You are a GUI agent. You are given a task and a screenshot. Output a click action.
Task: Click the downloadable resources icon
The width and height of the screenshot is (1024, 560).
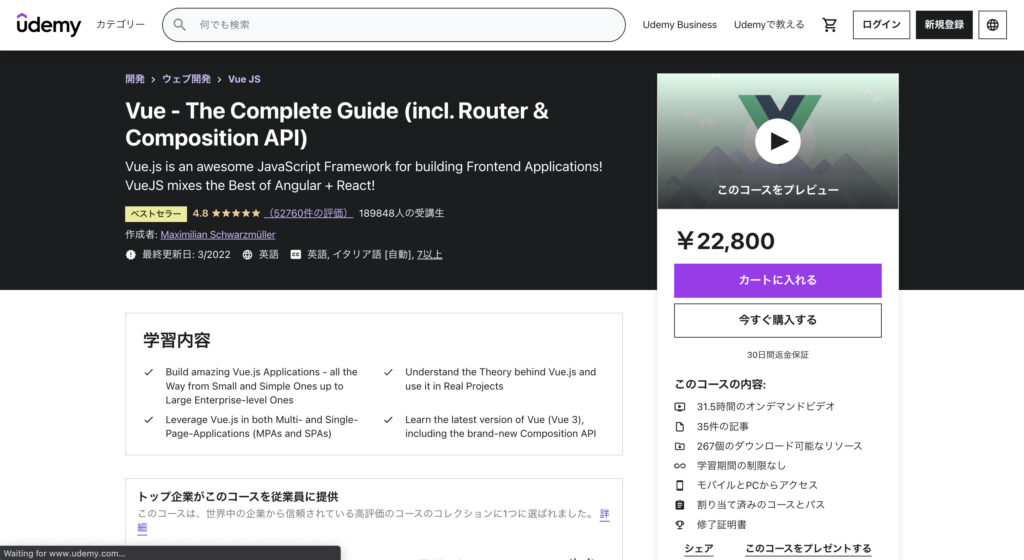click(680, 446)
